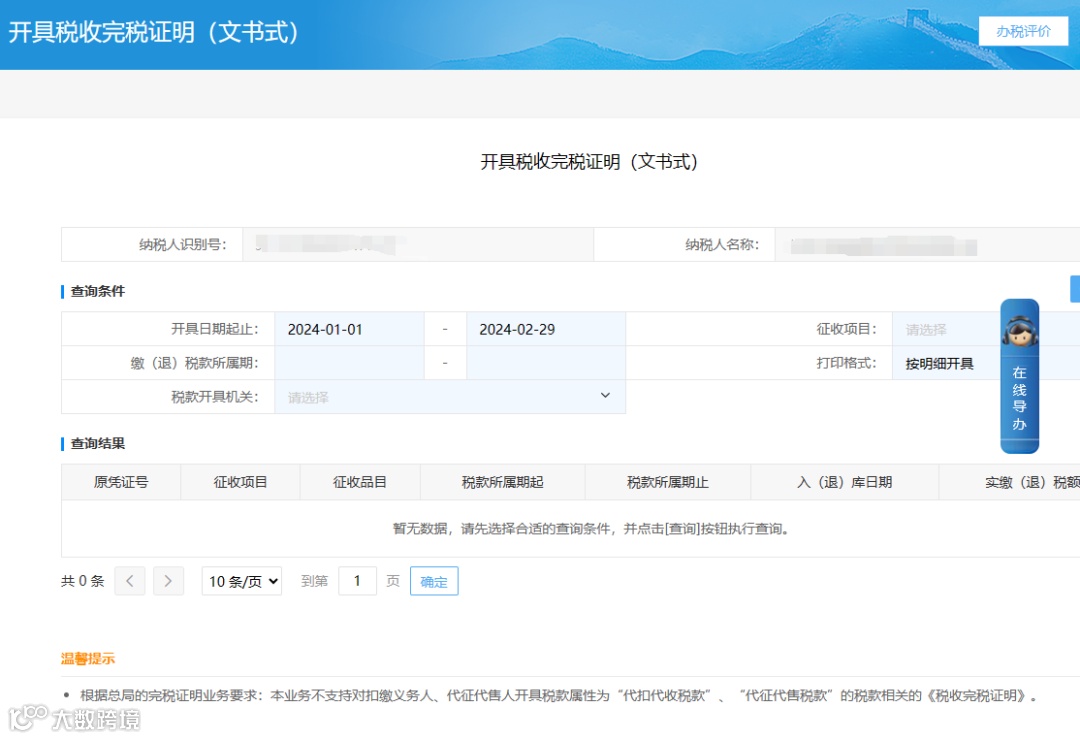Set the end date field 2024-02-29
Viewport: 1080px width, 739px height.
[546, 329]
